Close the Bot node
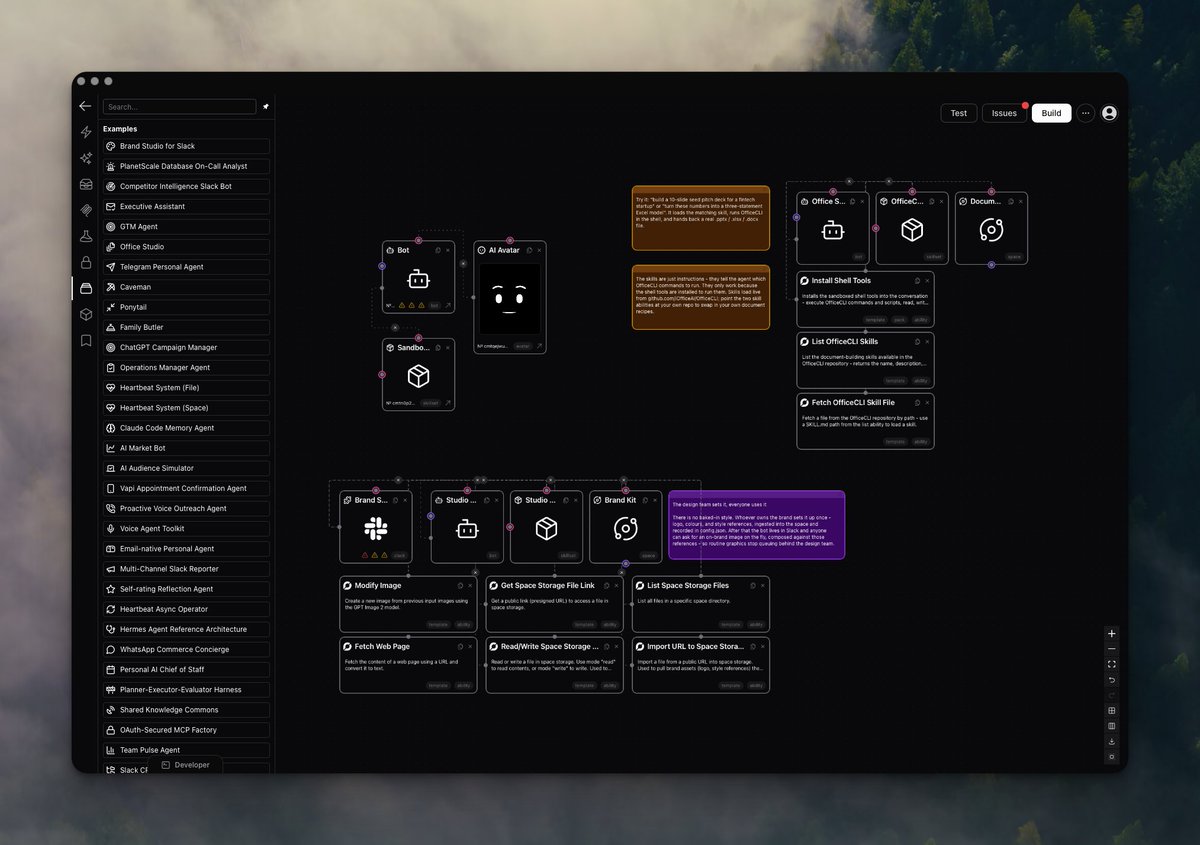Viewport: 1200px width, 845px height. pyautogui.click(x=448, y=250)
